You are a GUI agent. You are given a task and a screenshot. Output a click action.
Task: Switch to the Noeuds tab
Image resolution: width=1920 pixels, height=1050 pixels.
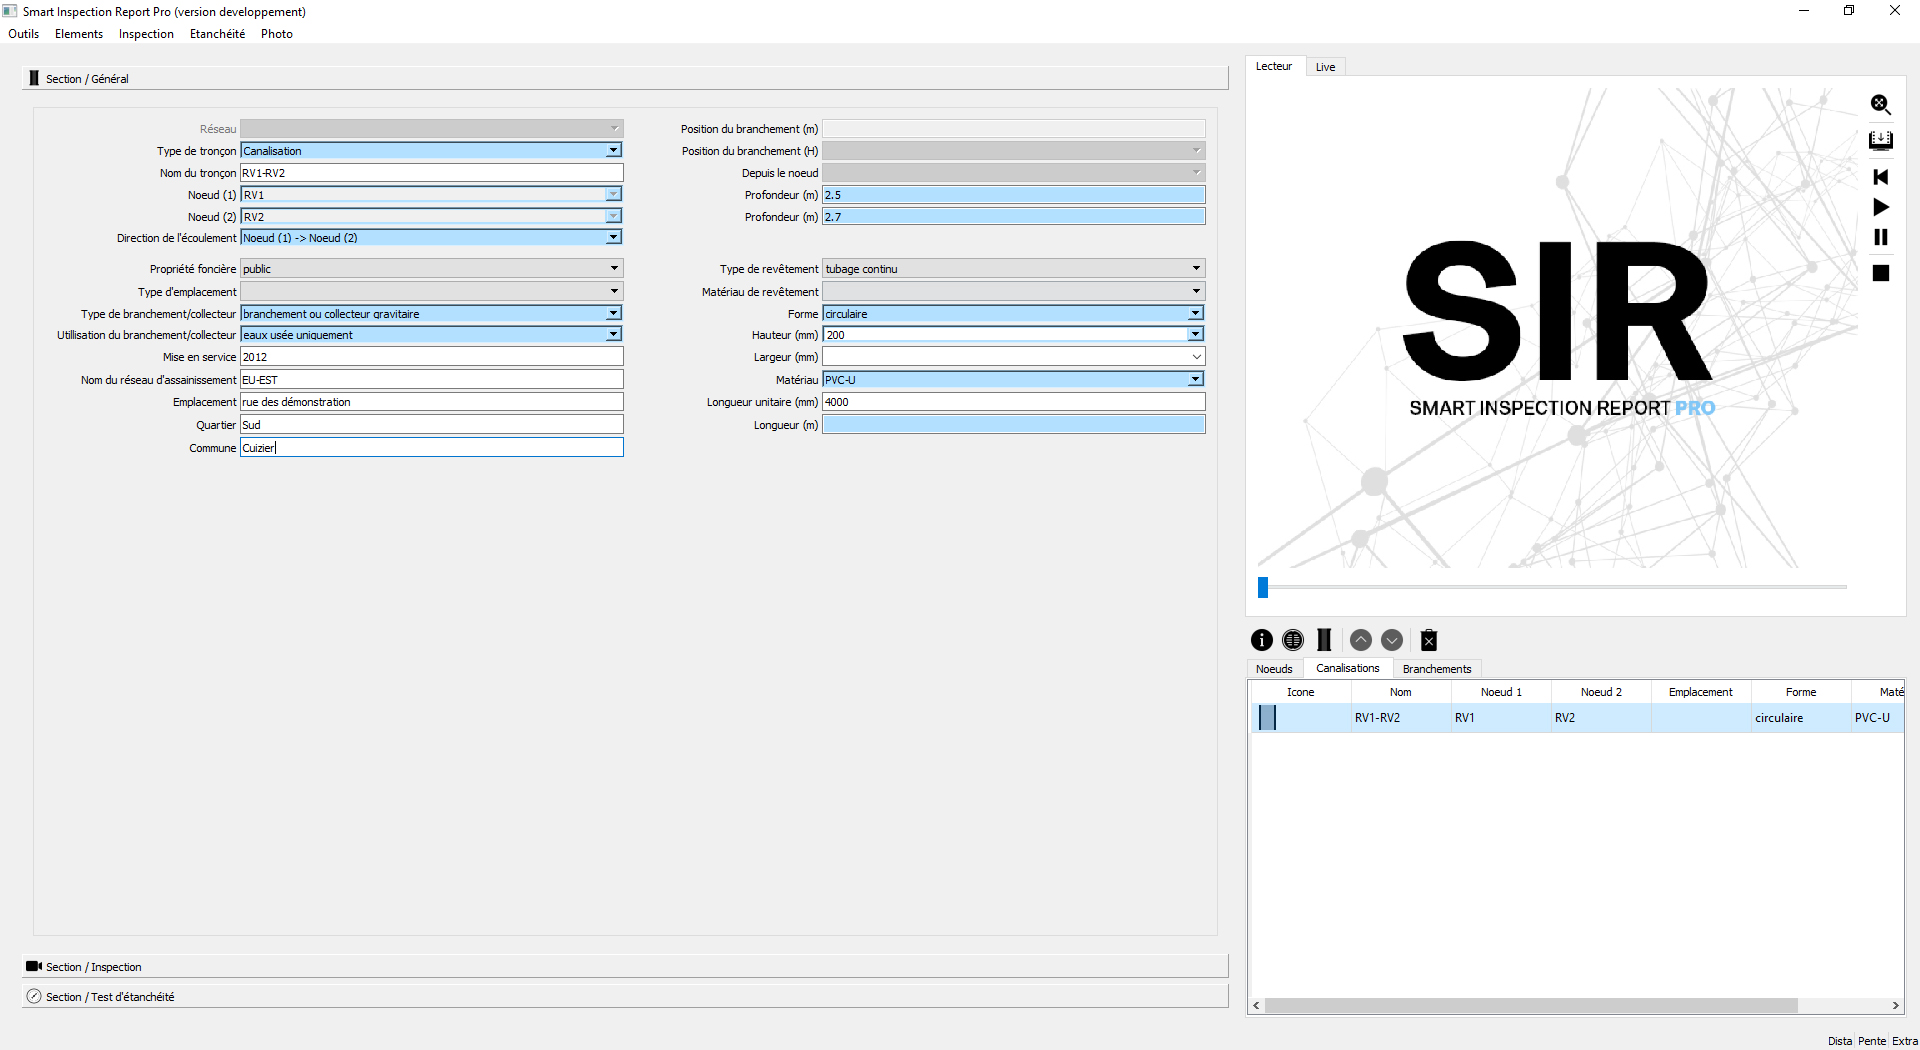pyautogui.click(x=1274, y=669)
